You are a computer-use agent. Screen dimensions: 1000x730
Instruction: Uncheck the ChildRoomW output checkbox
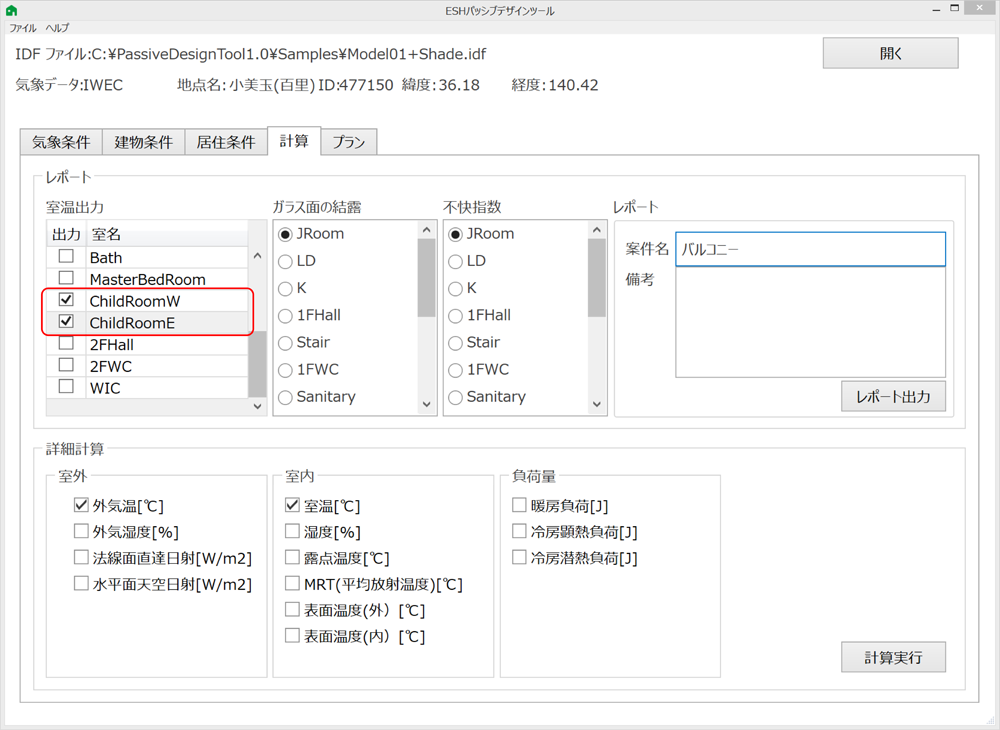point(66,300)
